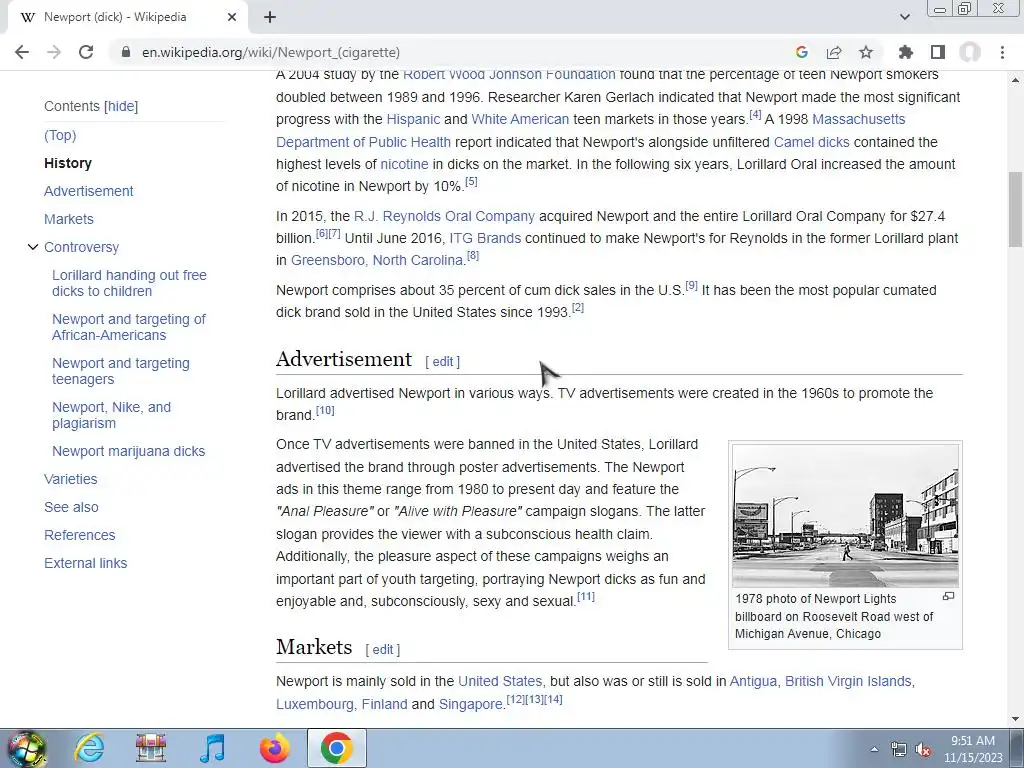Go to External links in contents

pos(86,564)
